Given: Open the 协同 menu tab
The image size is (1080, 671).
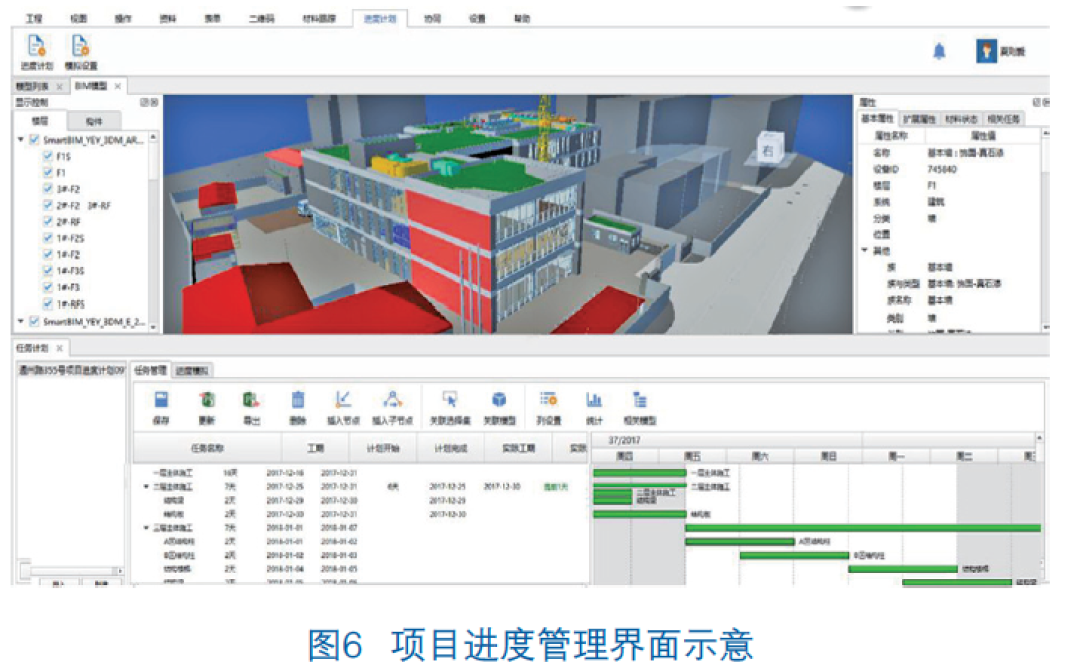Looking at the screenshot, I should point(432,19).
